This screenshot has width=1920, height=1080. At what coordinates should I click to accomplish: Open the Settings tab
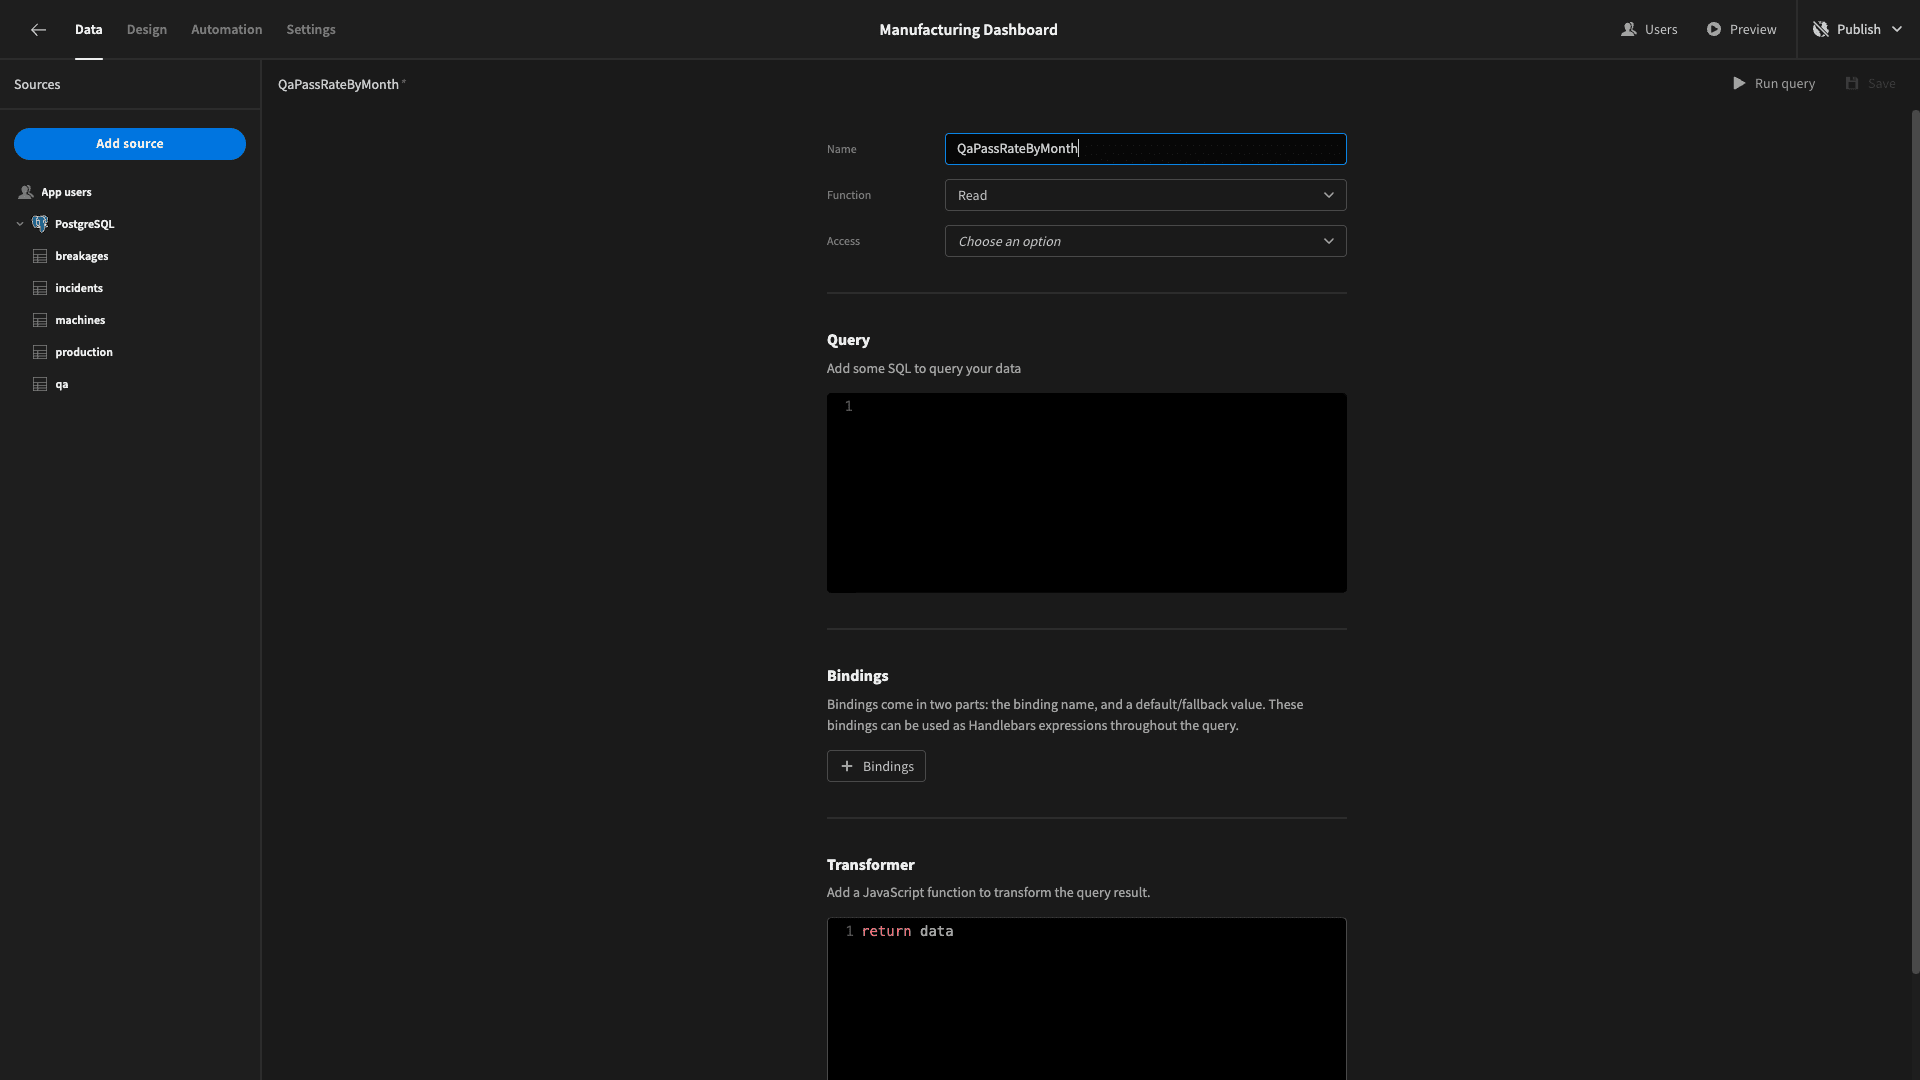pyautogui.click(x=311, y=30)
